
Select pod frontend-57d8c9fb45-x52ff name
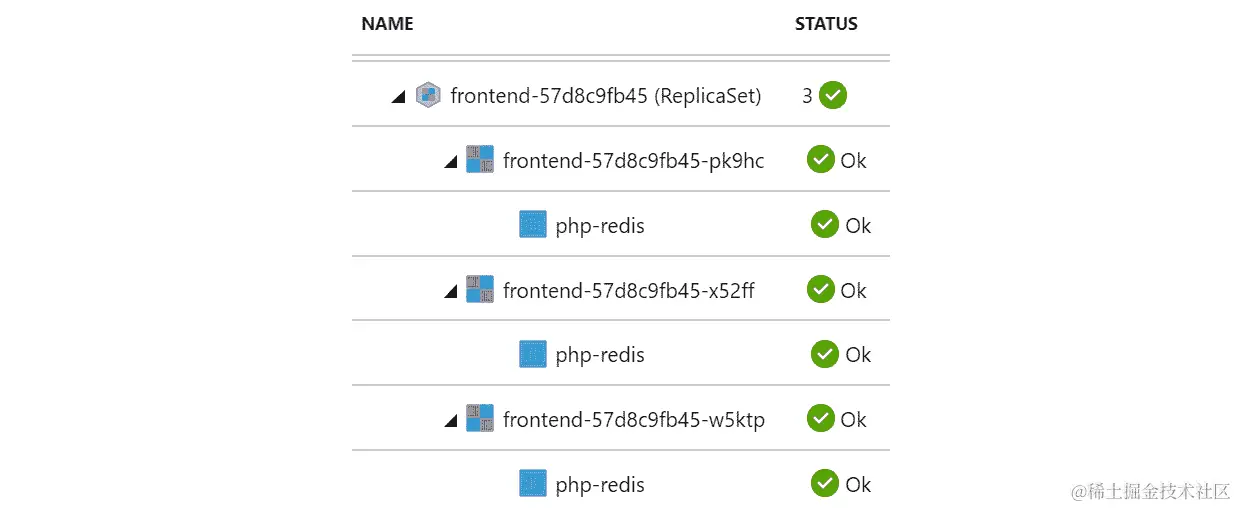[629, 290]
